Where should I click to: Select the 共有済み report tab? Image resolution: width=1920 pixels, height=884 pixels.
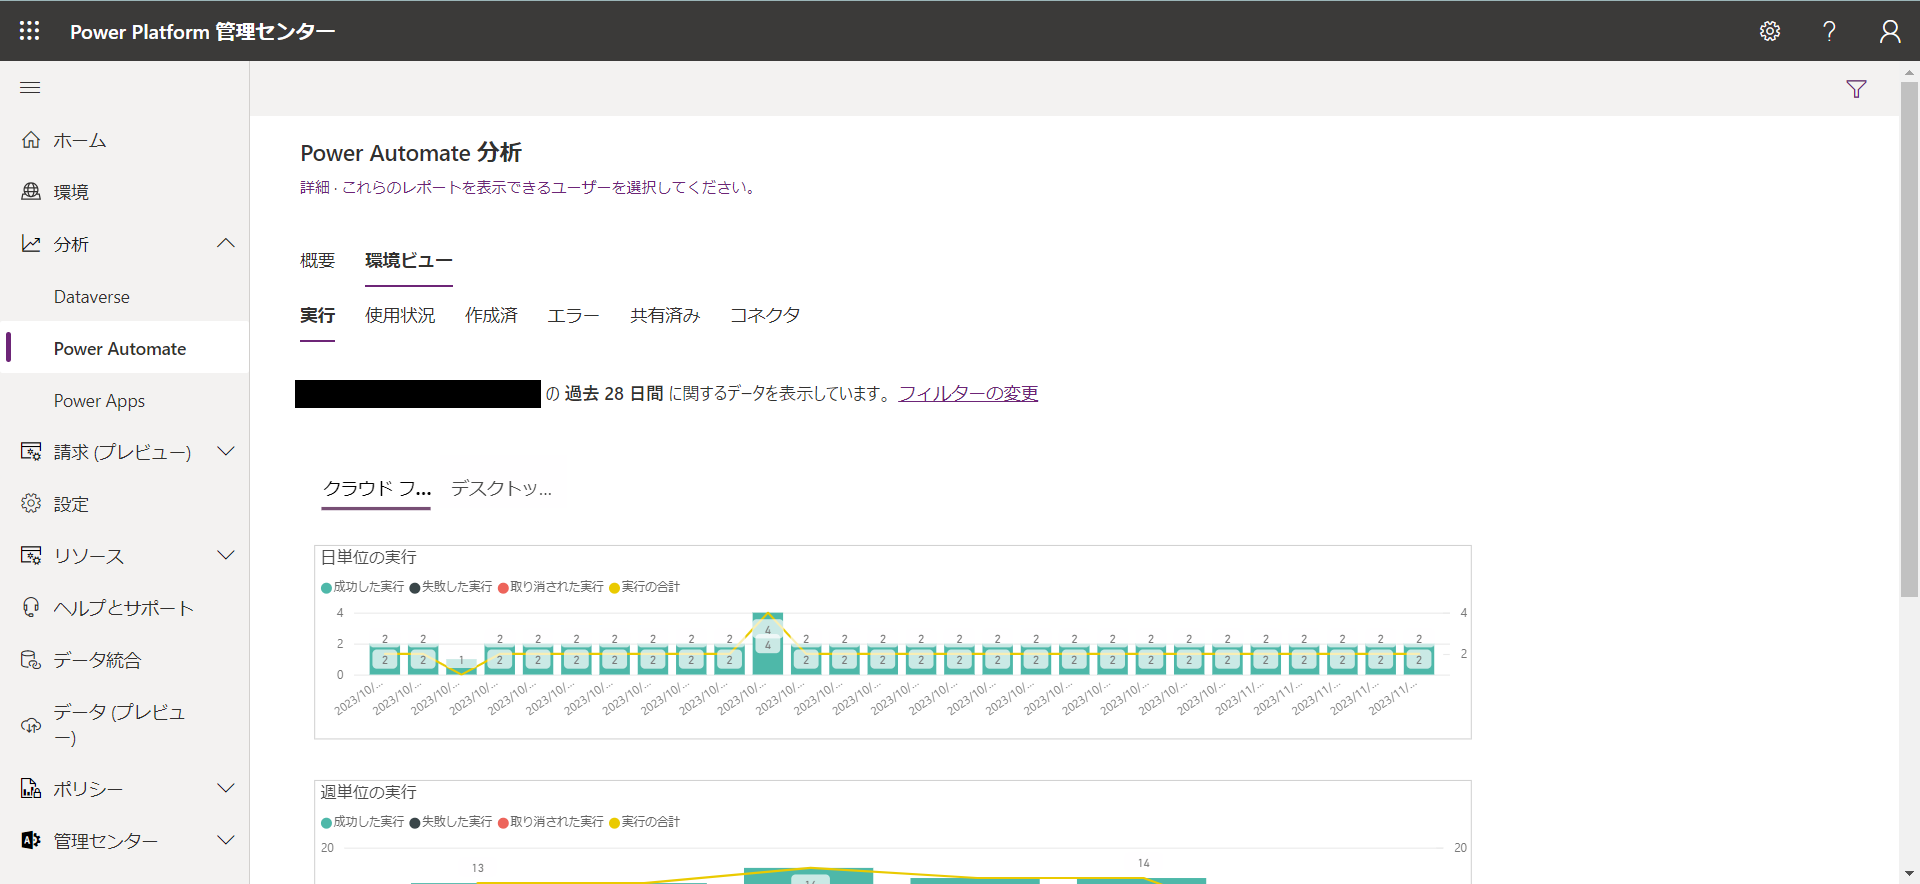(665, 315)
